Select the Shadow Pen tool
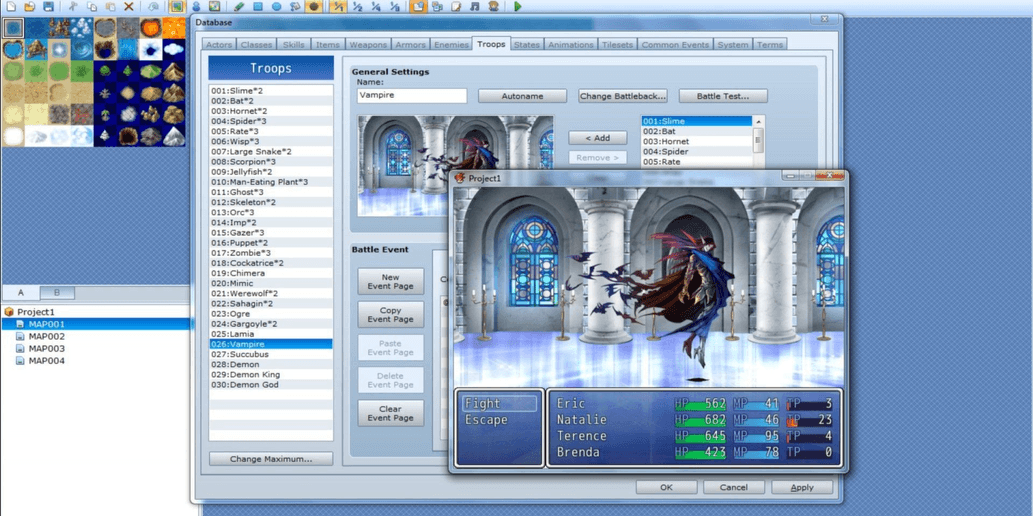This screenshot has height=516, width=1033. pos(314,7)
